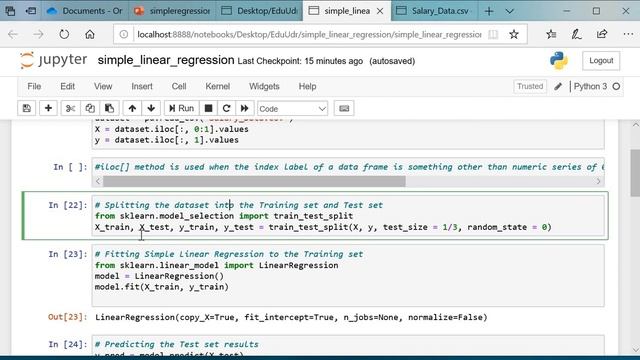Open the Edit menu
640x360 pixels.
pos(67,87)
